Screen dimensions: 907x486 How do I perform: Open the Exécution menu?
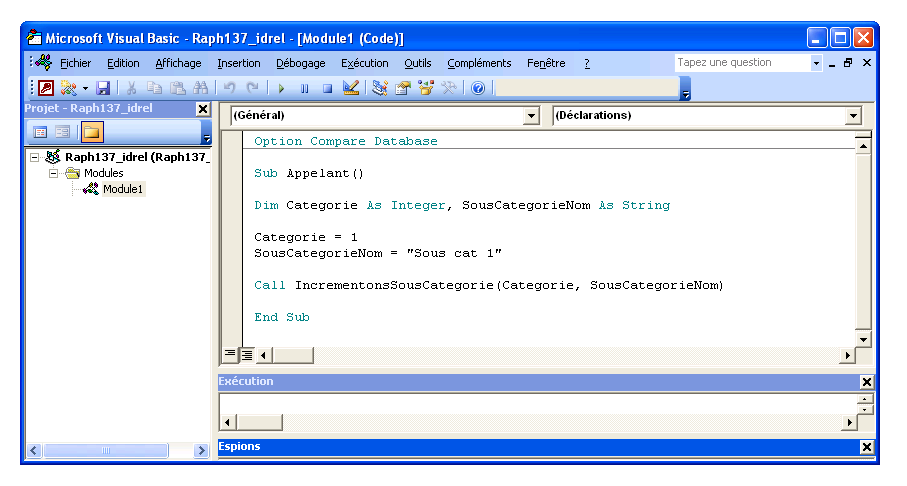point(364,63)
